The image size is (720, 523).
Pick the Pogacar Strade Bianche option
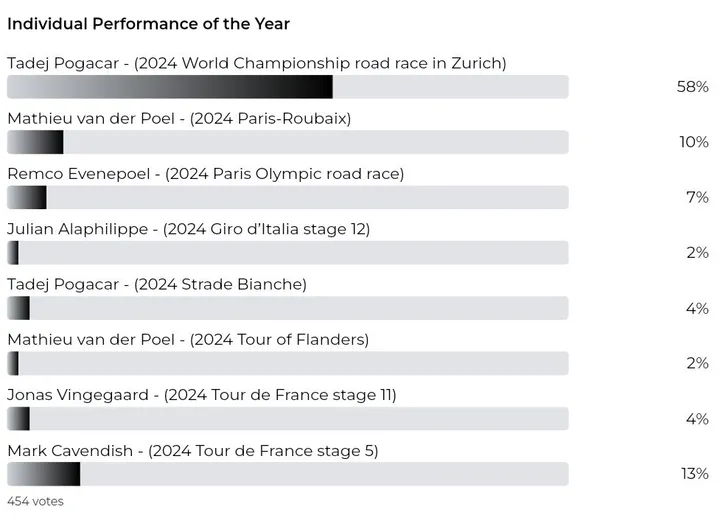(x=157, y=284)
